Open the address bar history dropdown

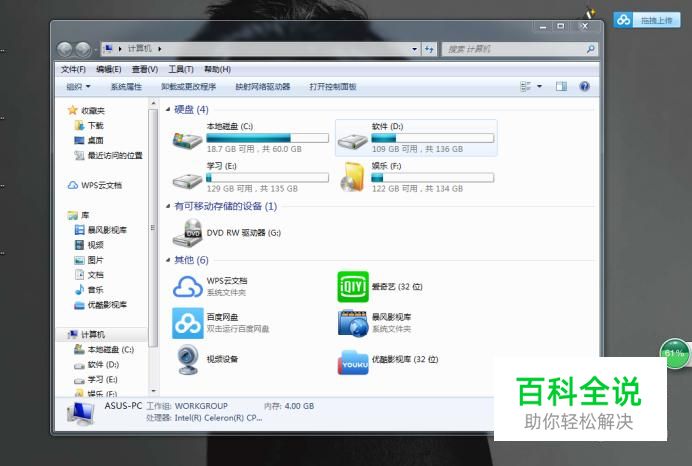pyautogui.click(x=414, y=49)
